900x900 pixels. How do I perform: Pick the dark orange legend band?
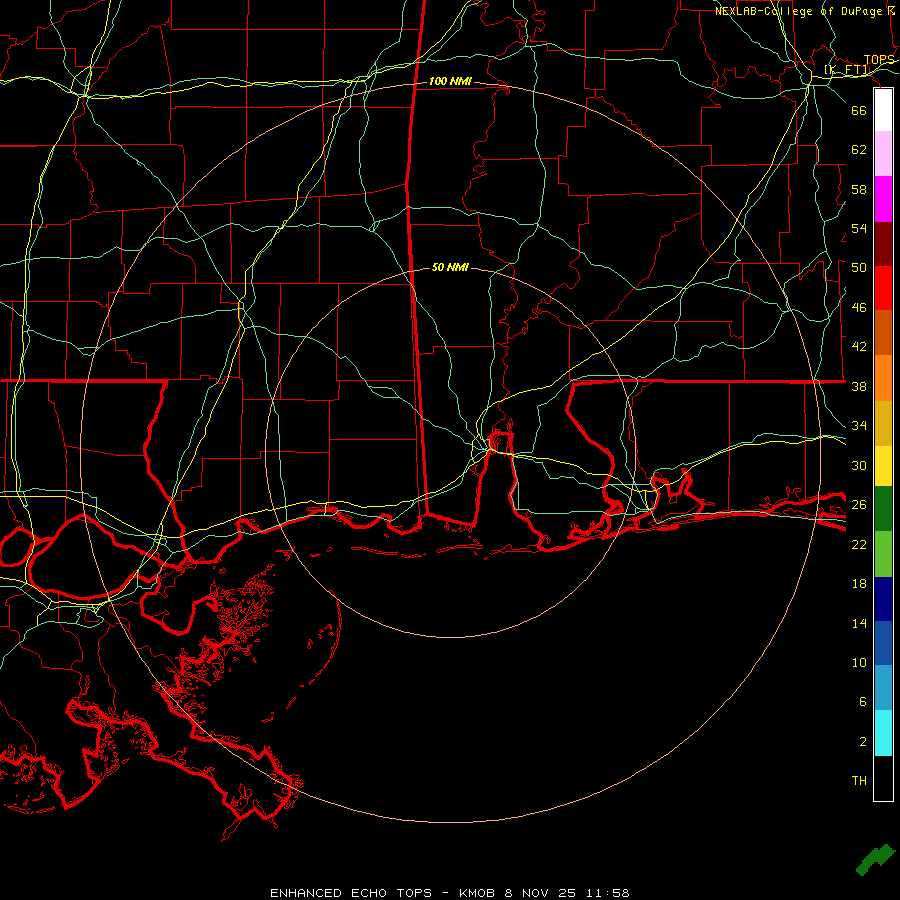pyautogui.click(x=883, y=332)
